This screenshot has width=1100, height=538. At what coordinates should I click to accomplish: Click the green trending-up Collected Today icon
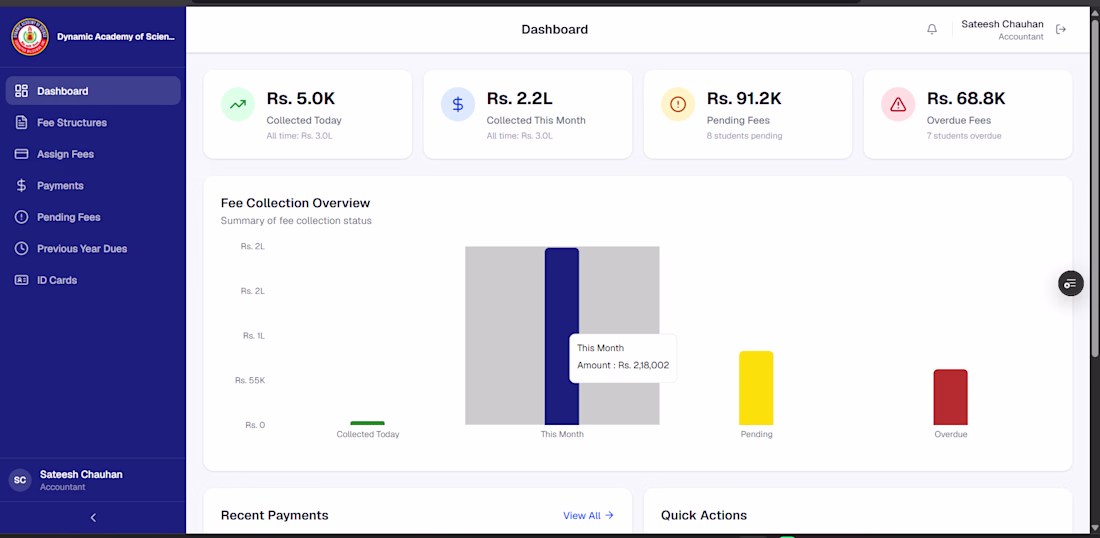click(238, 105)
